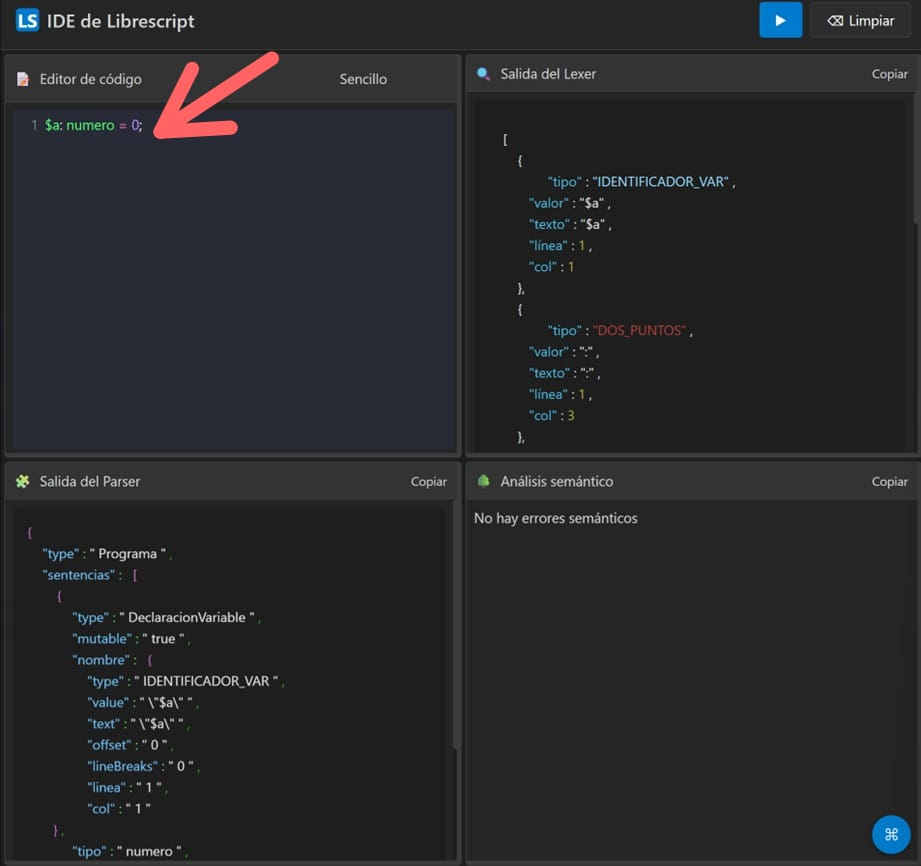Screen dimensions: 921x866
Task: Select the Parser line "offset": "0"
Action: coord(130,745)
